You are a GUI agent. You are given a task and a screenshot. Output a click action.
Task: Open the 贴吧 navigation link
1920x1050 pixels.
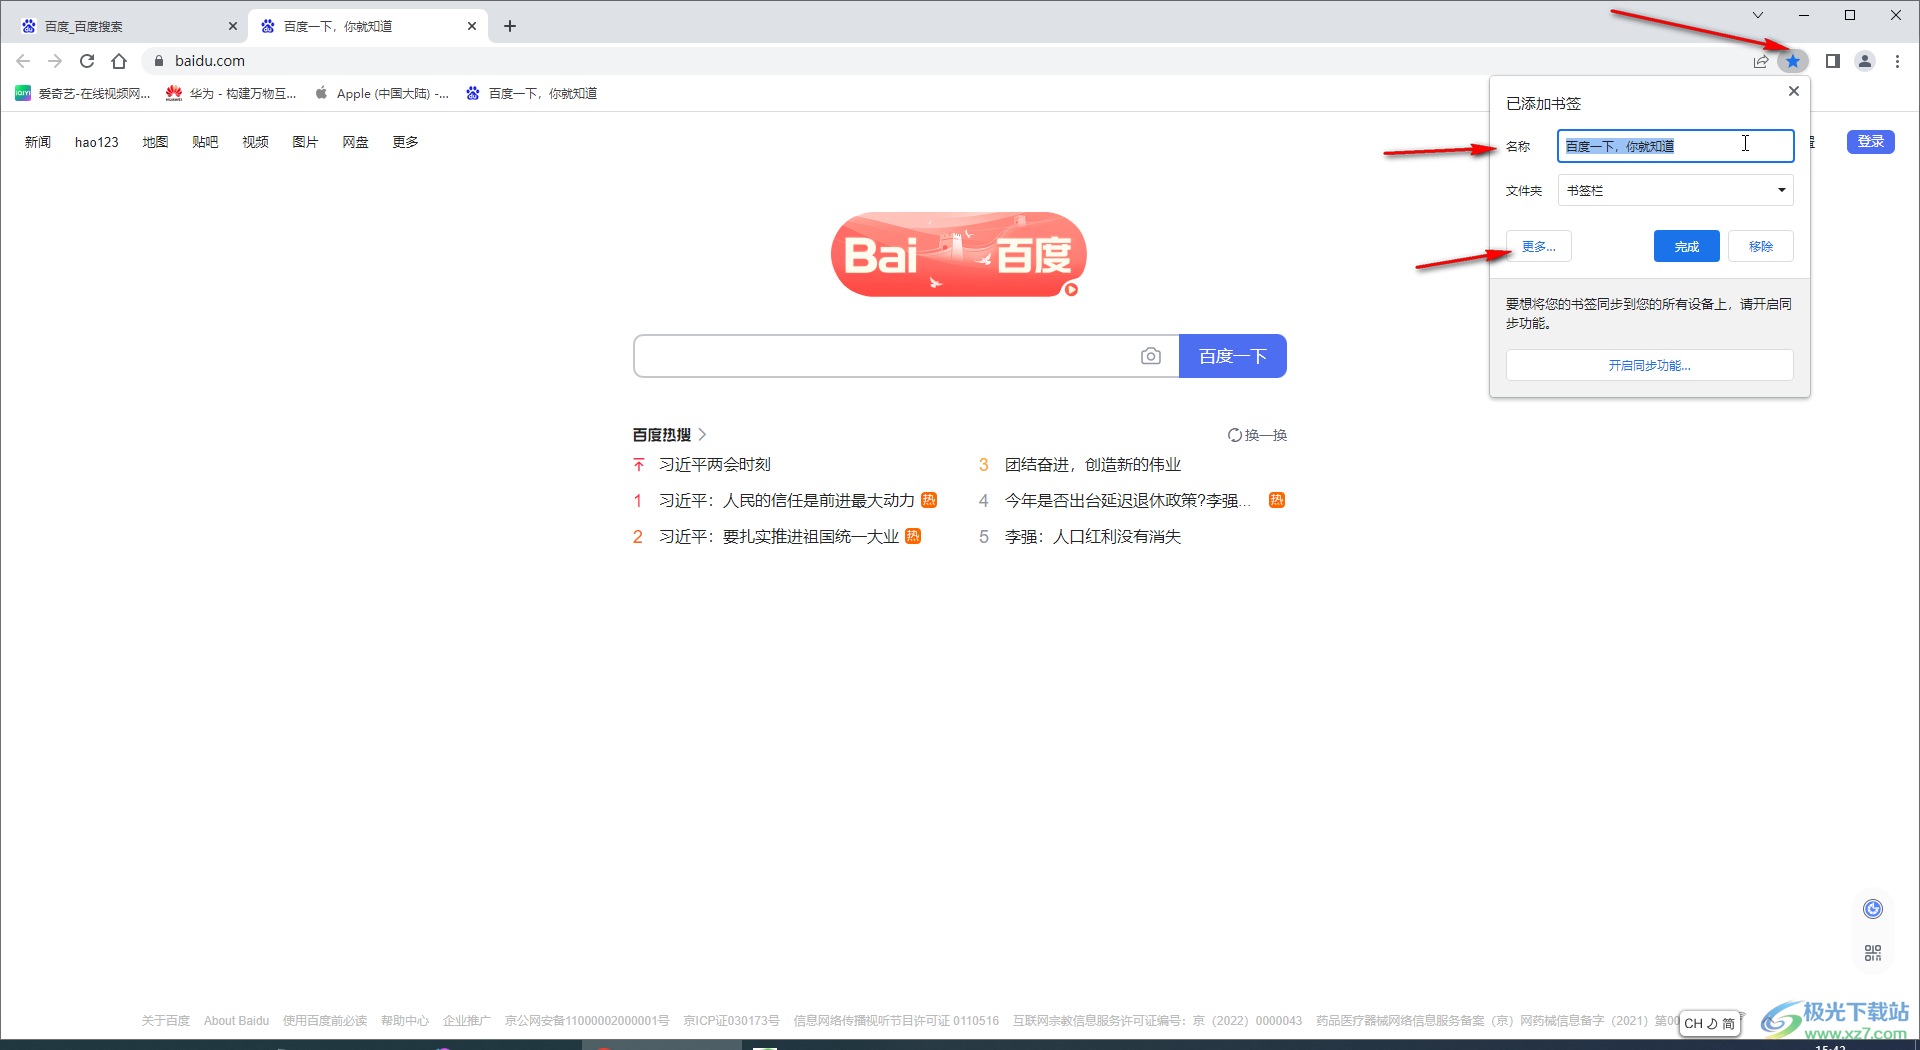[205, 142]
